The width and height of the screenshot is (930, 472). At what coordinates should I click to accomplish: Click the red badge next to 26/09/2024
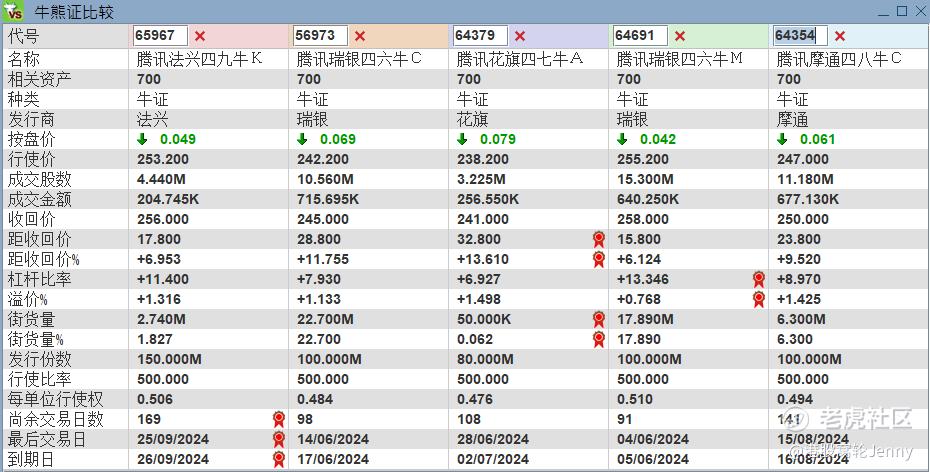coord(279,460)
